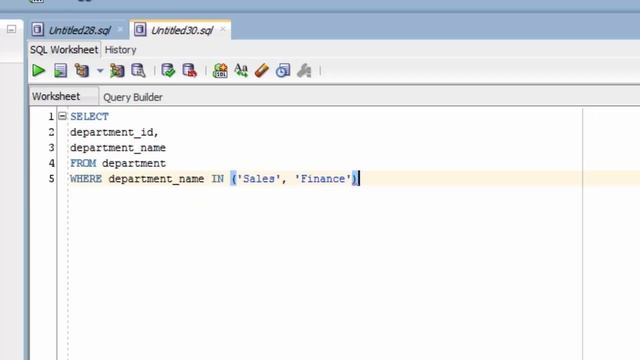Run the statement with the green play icon
The height and width of the screenshot is (360, 640).
pyautogui.click(x=38, y=71)
